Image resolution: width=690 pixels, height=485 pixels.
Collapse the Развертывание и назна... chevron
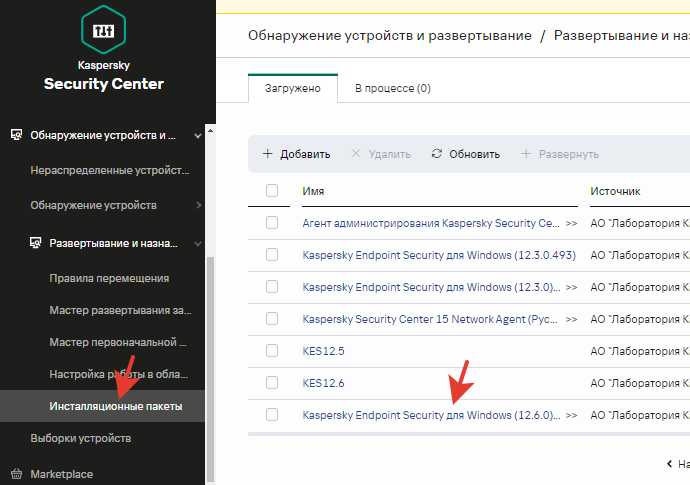[x=198, y=243]
